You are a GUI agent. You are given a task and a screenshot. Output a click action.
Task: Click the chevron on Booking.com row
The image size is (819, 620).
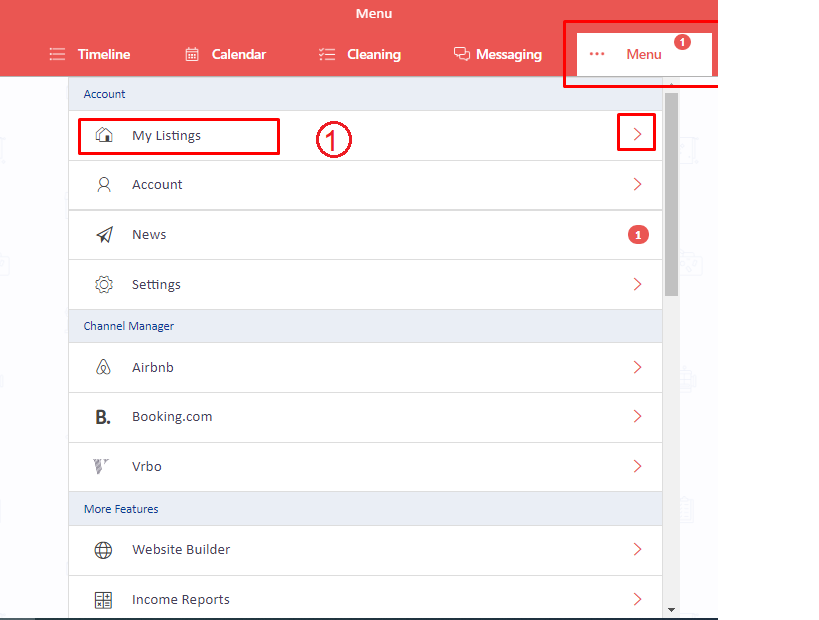point(637,416)
